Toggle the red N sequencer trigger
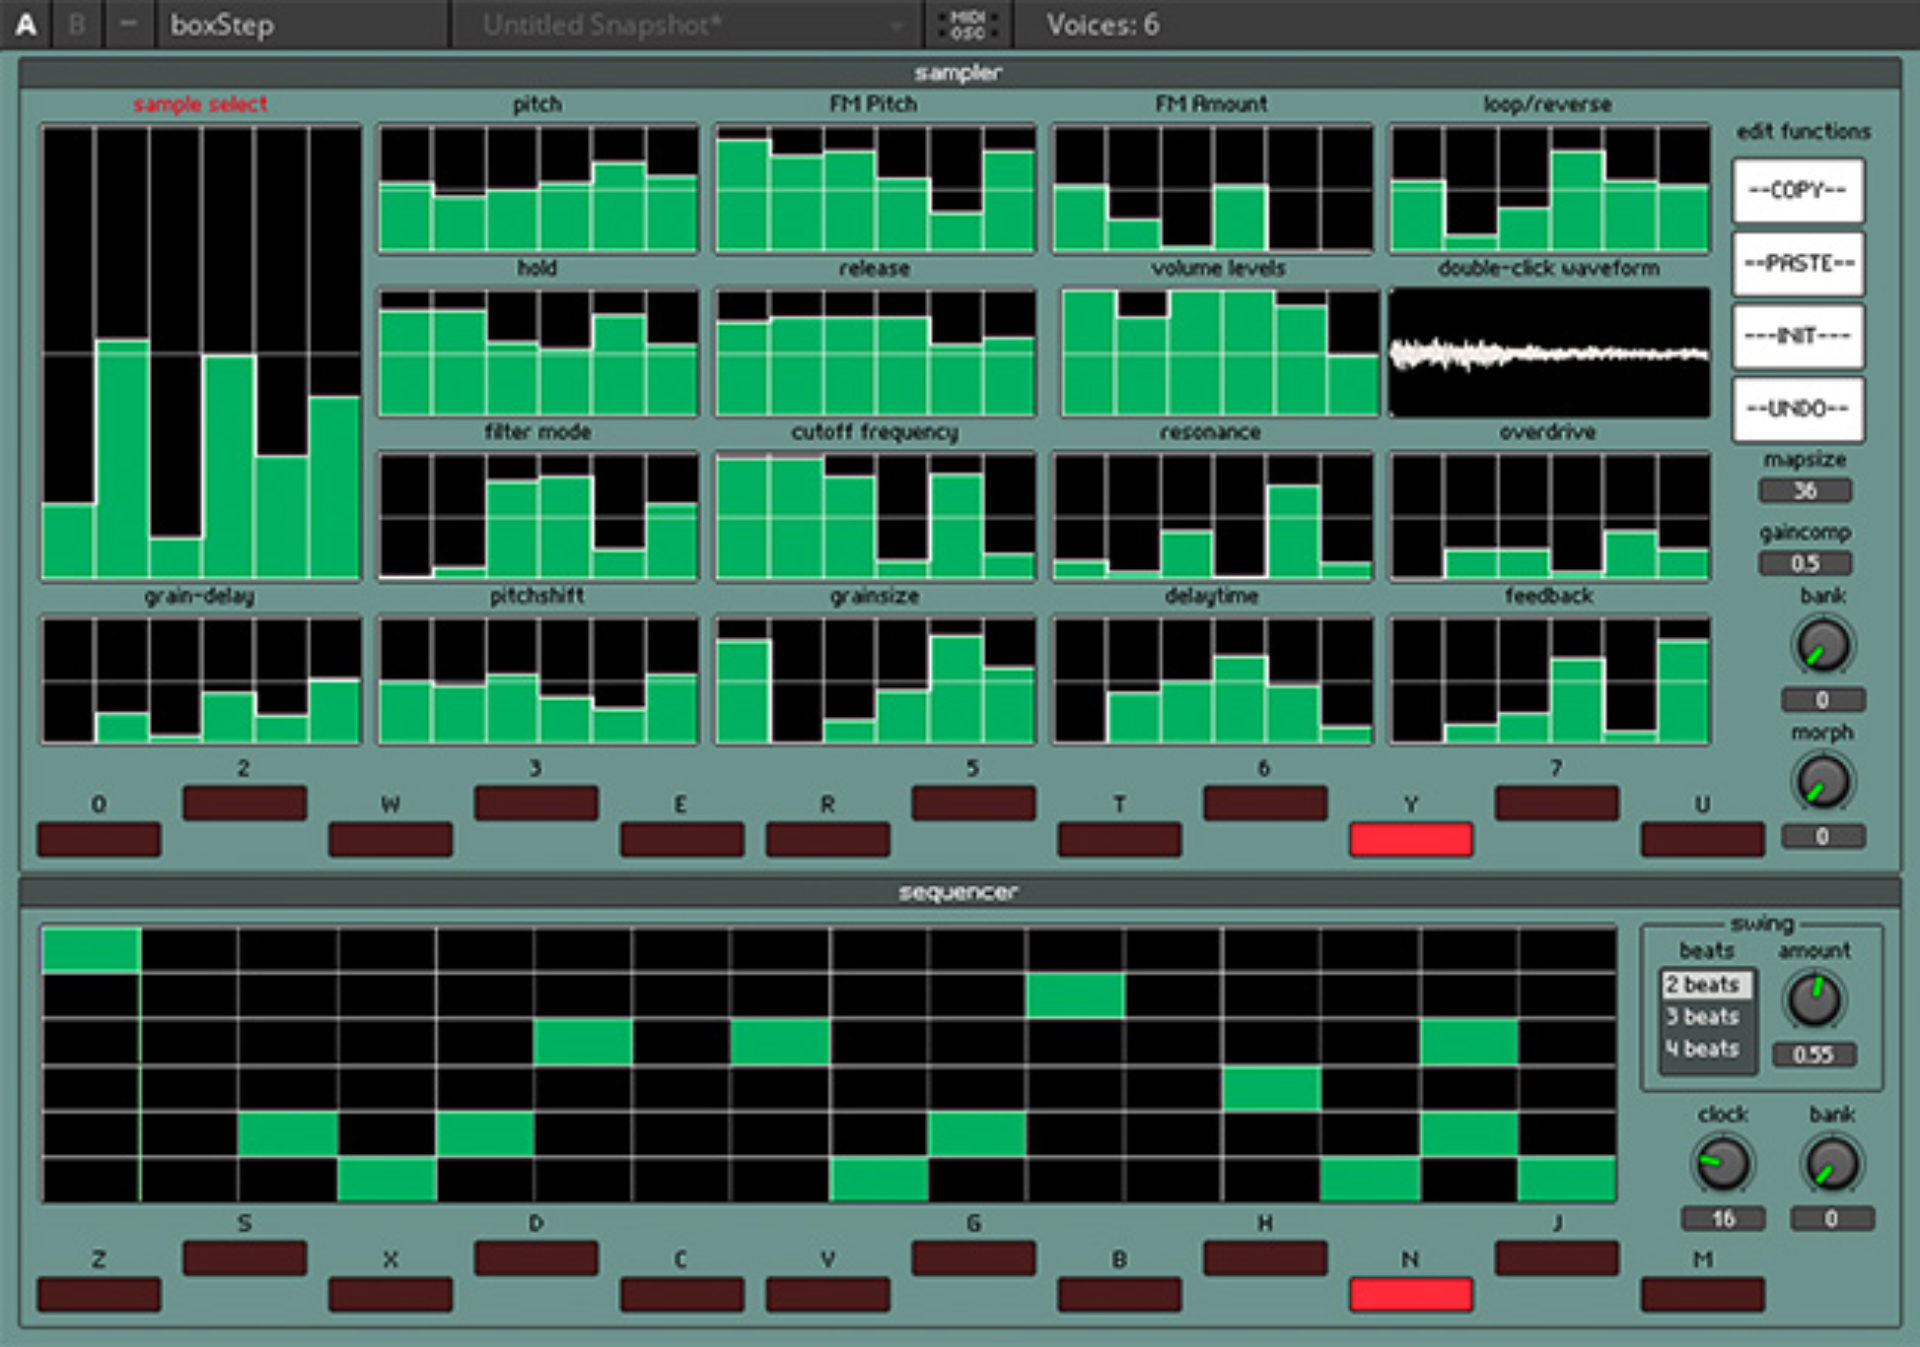Screen dimensions: 1920x1347 click(x=1410, y=1296)
